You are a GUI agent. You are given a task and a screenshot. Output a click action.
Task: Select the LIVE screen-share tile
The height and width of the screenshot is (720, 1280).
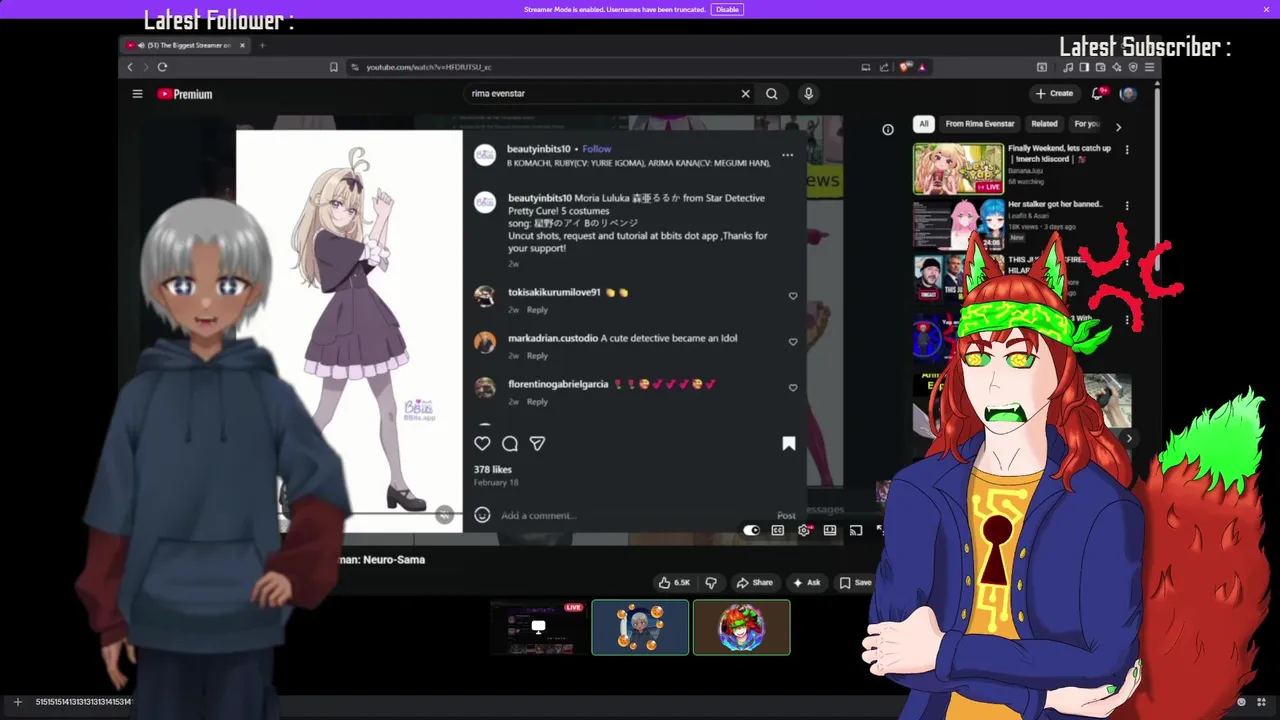(x=539, y=627)
